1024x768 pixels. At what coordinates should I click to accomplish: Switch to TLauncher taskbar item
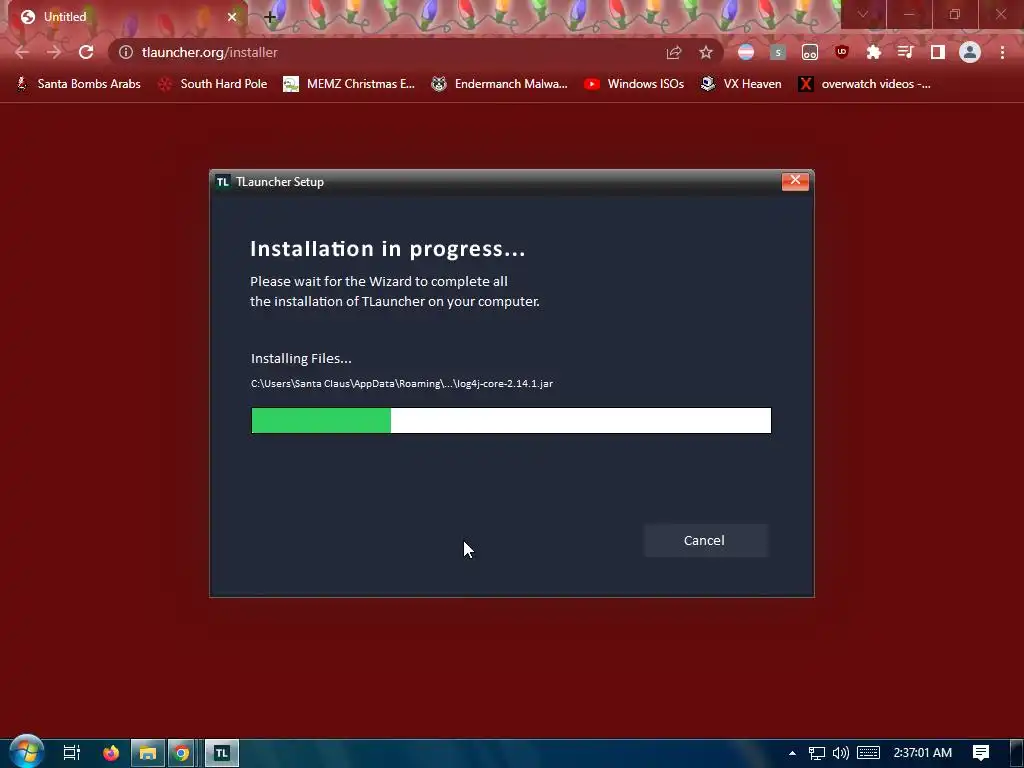click(x=222, y=753)
